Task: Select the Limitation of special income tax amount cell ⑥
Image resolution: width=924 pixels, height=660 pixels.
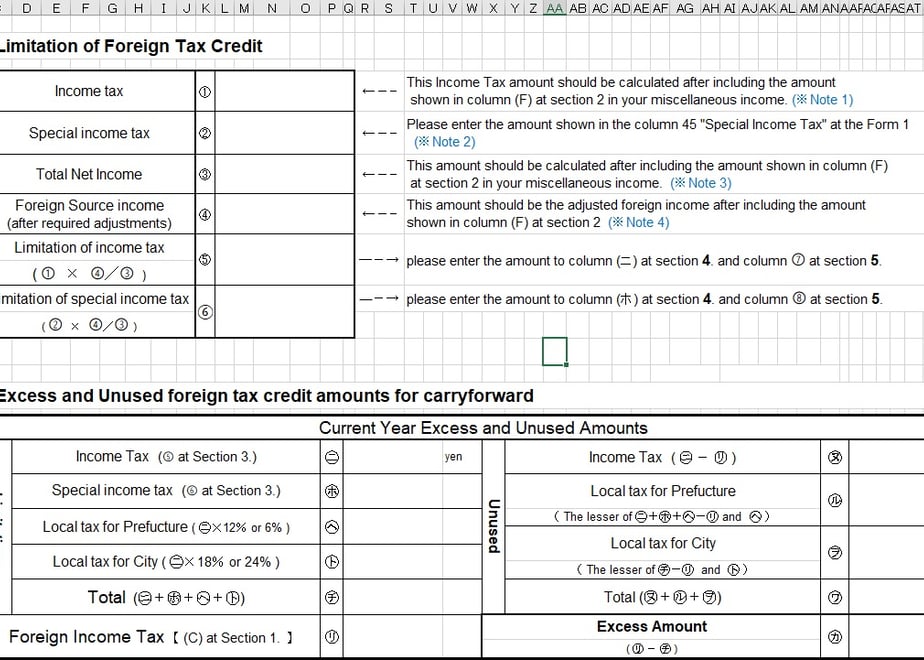Action: tap(285, 312)
